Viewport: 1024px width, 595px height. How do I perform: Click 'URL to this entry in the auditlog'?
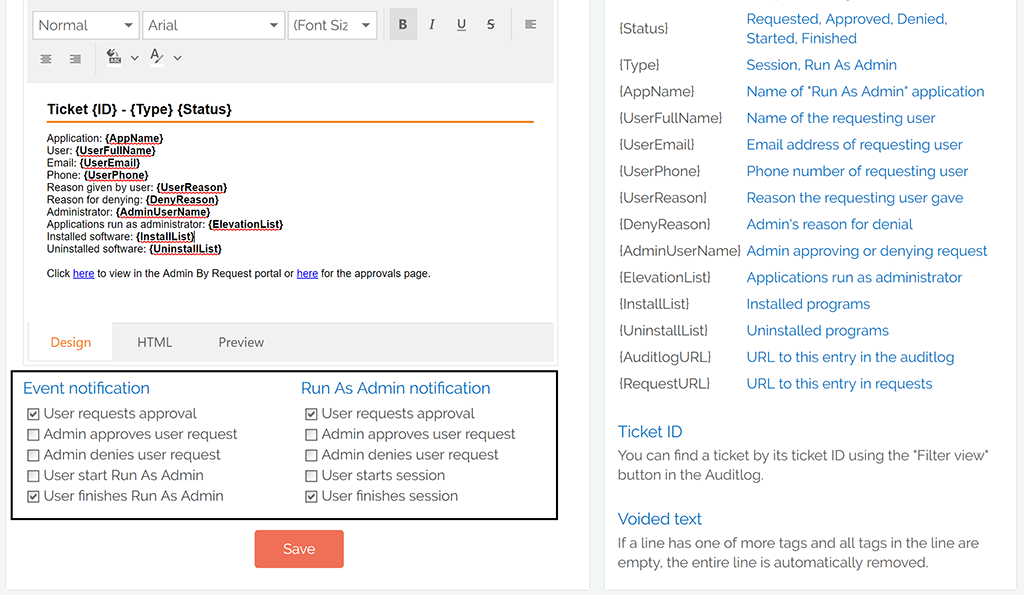(850, 357)
